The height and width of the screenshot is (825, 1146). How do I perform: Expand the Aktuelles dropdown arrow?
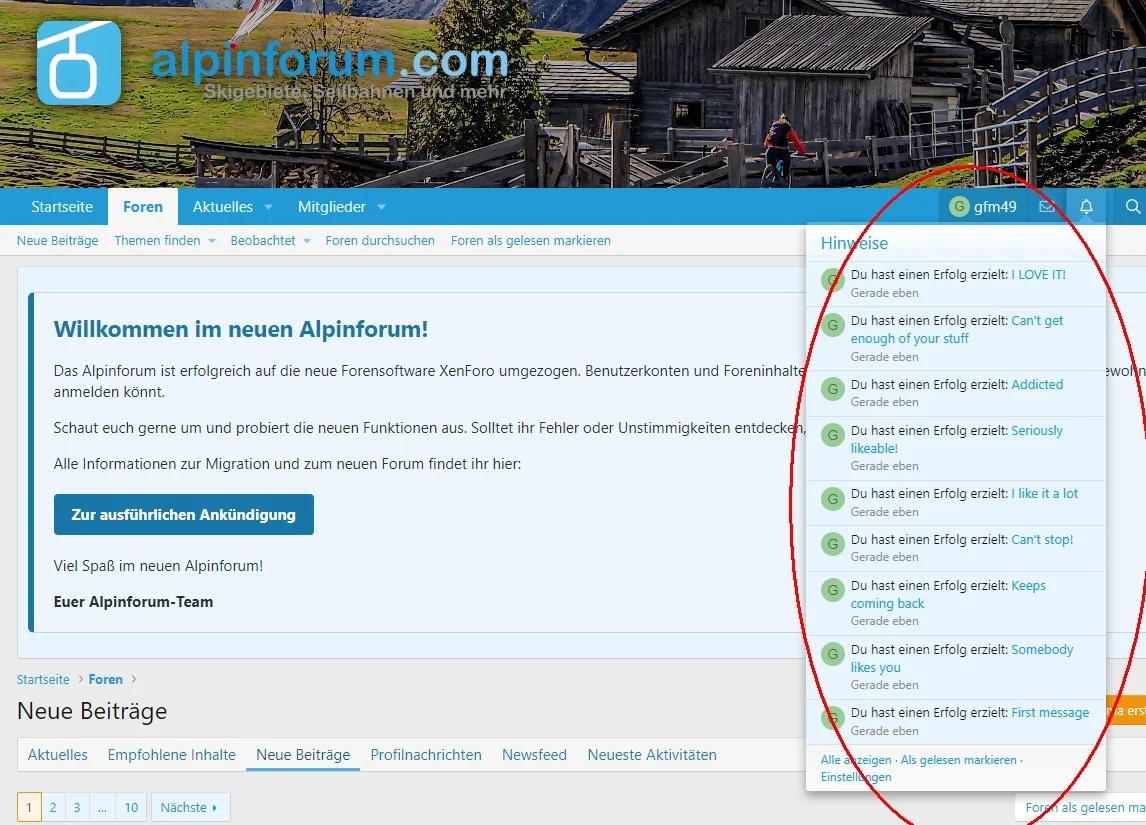pos(268,208)
